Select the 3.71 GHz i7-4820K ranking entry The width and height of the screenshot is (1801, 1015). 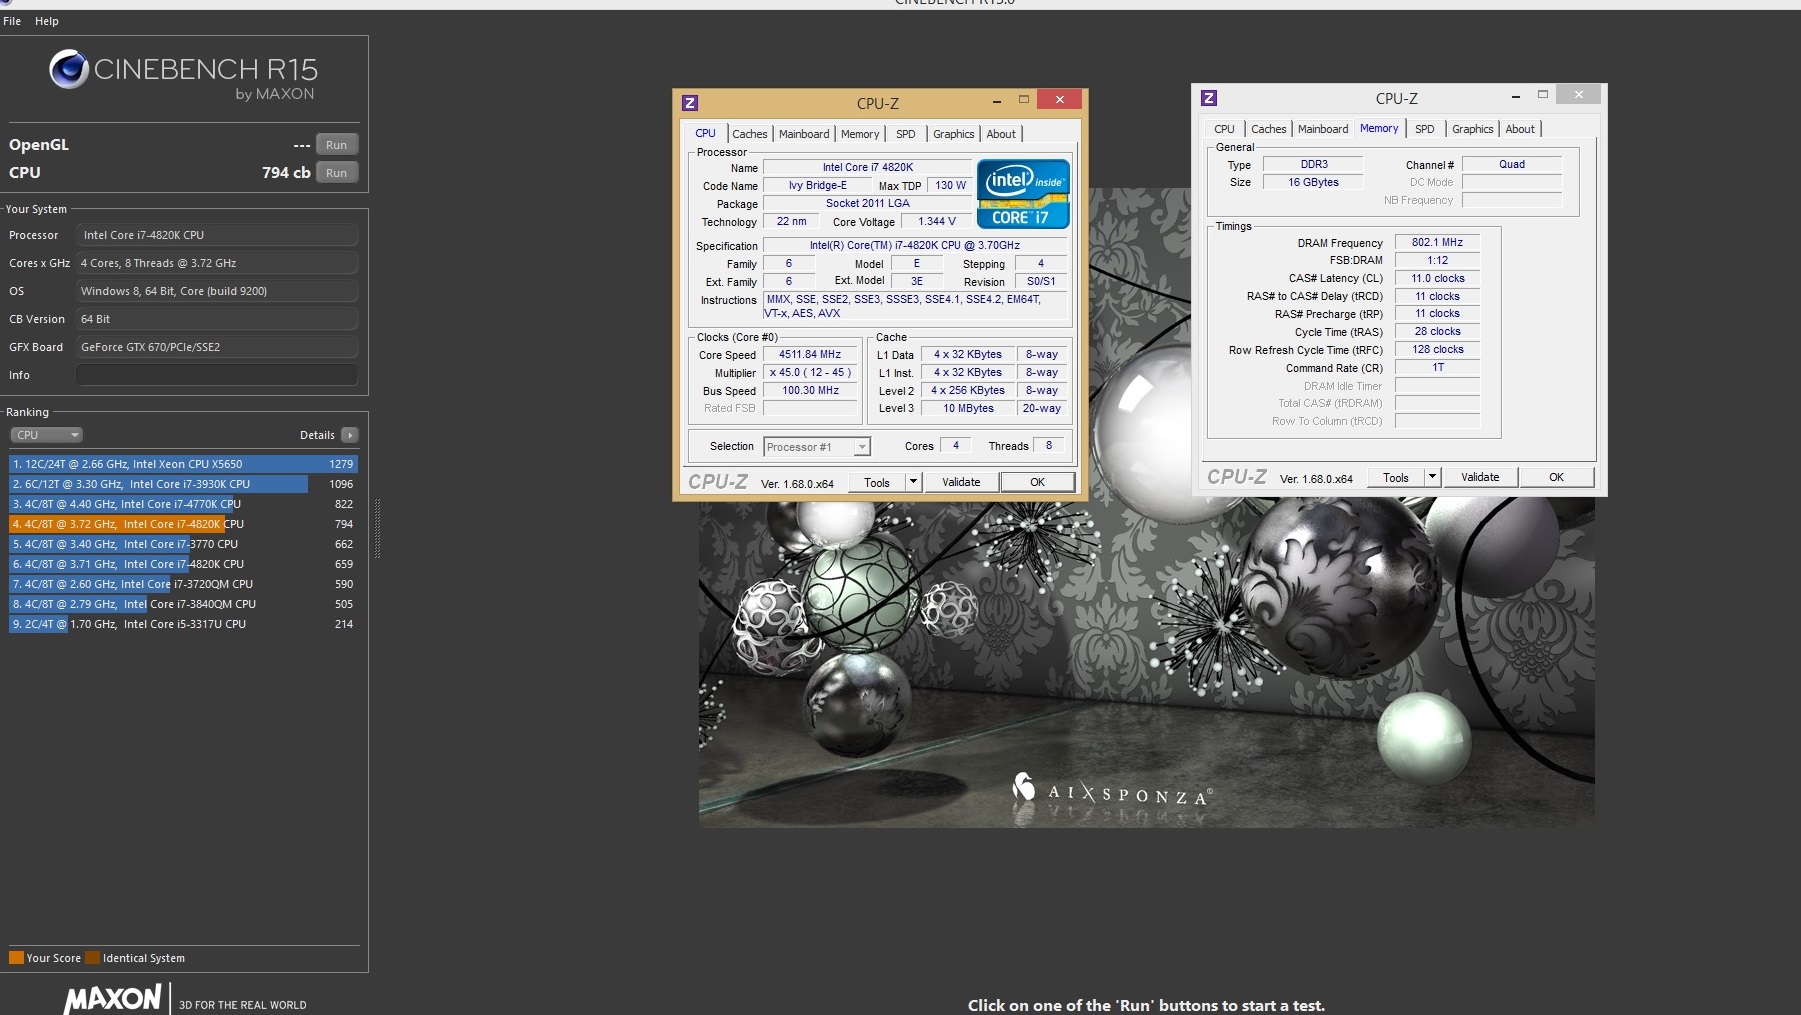183,564
